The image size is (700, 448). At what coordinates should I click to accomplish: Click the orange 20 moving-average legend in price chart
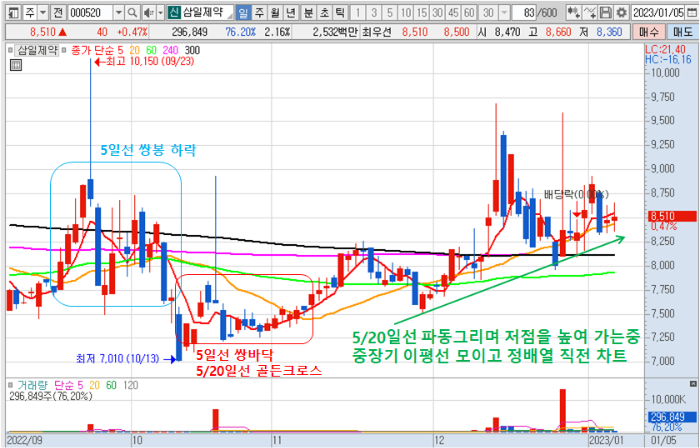(134, 50)
